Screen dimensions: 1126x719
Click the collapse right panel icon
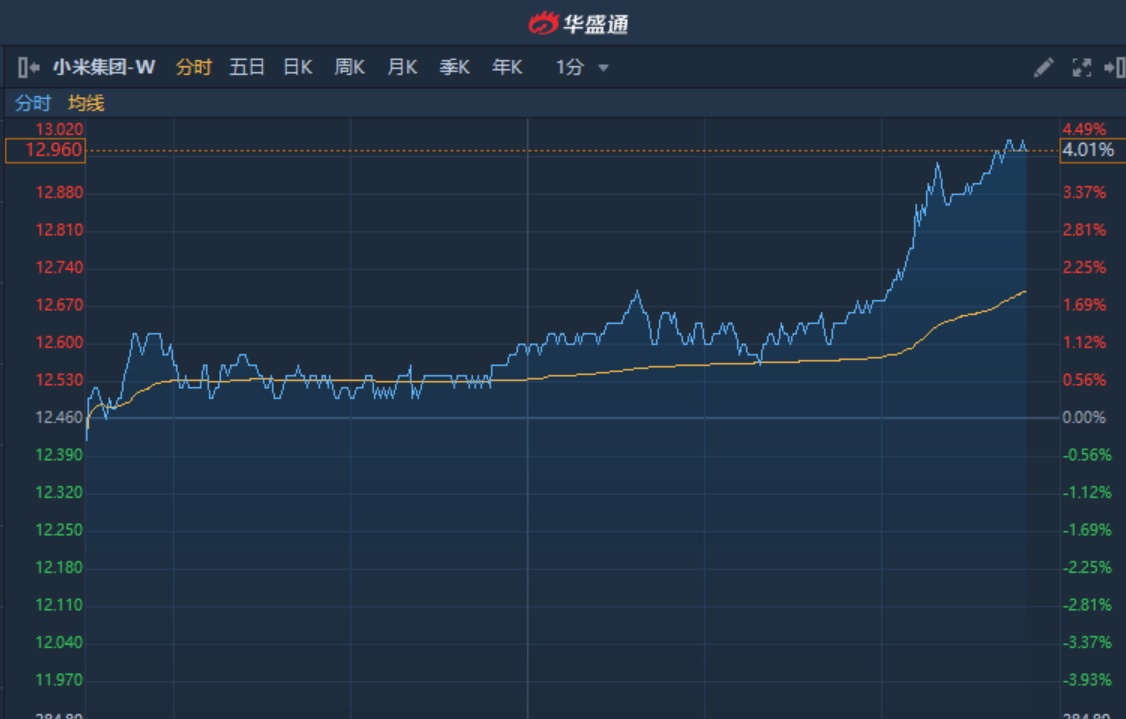(1113, 68)
